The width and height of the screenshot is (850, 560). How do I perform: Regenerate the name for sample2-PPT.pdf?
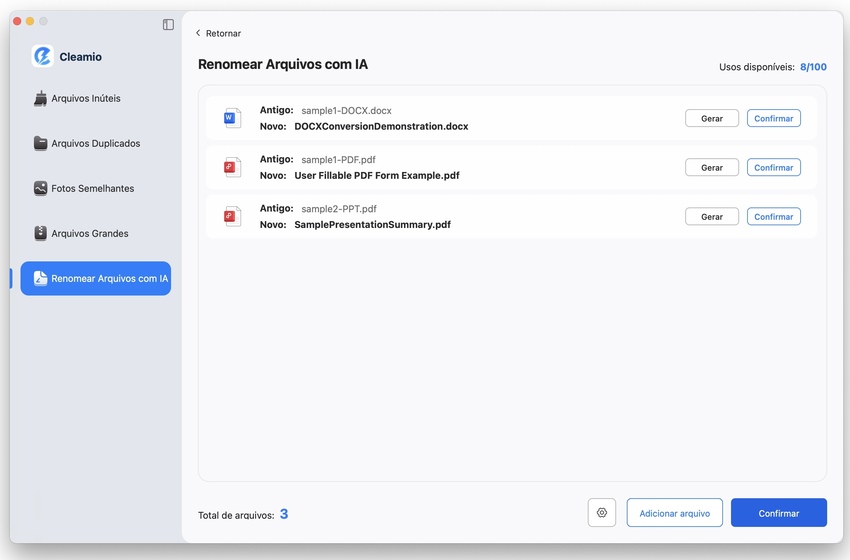711,216
